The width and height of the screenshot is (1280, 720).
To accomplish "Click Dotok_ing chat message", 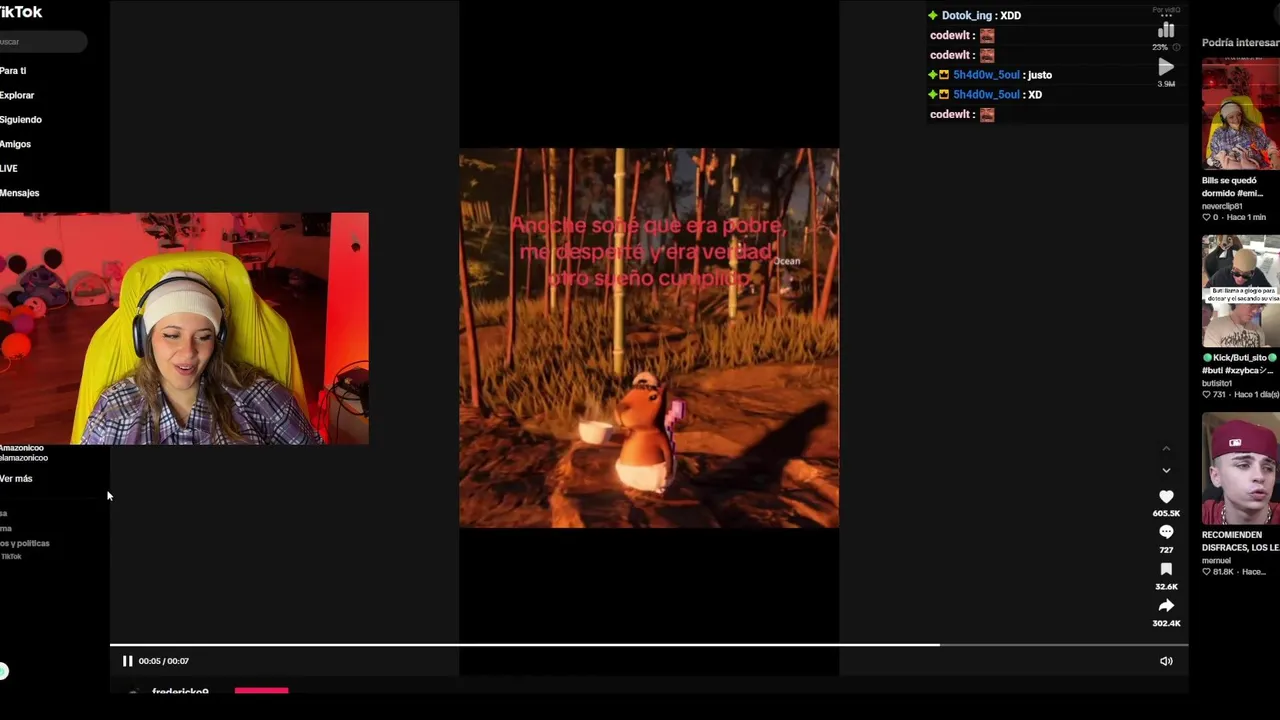I will pos(975,16).
